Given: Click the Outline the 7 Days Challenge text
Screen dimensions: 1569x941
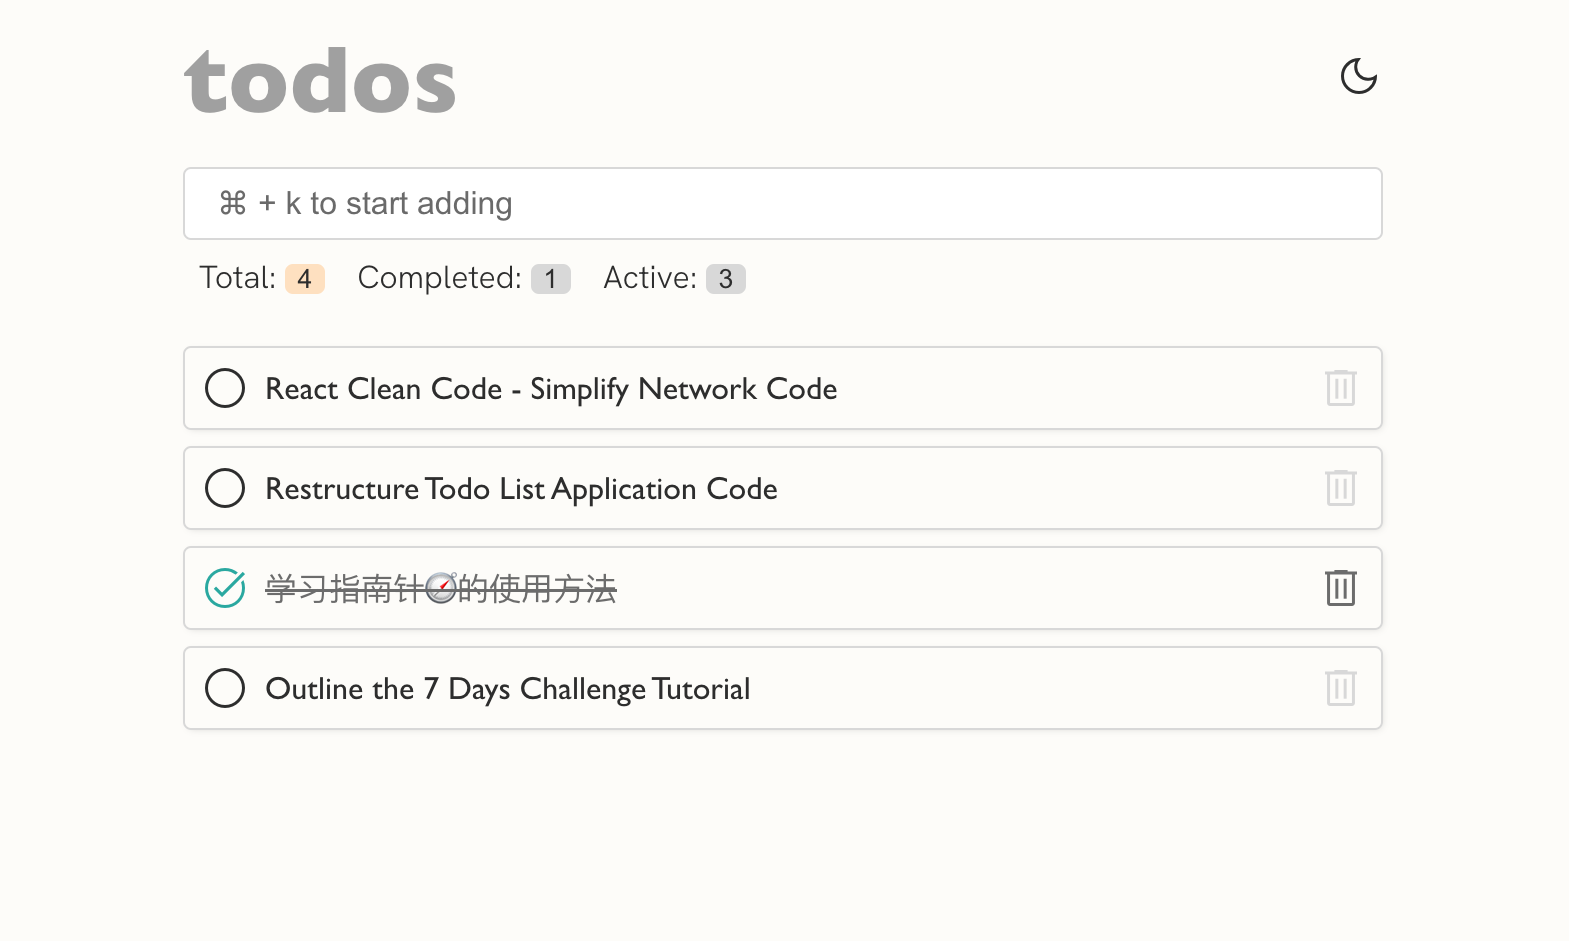Looking at the screenshot, I should tap(507, 688).
